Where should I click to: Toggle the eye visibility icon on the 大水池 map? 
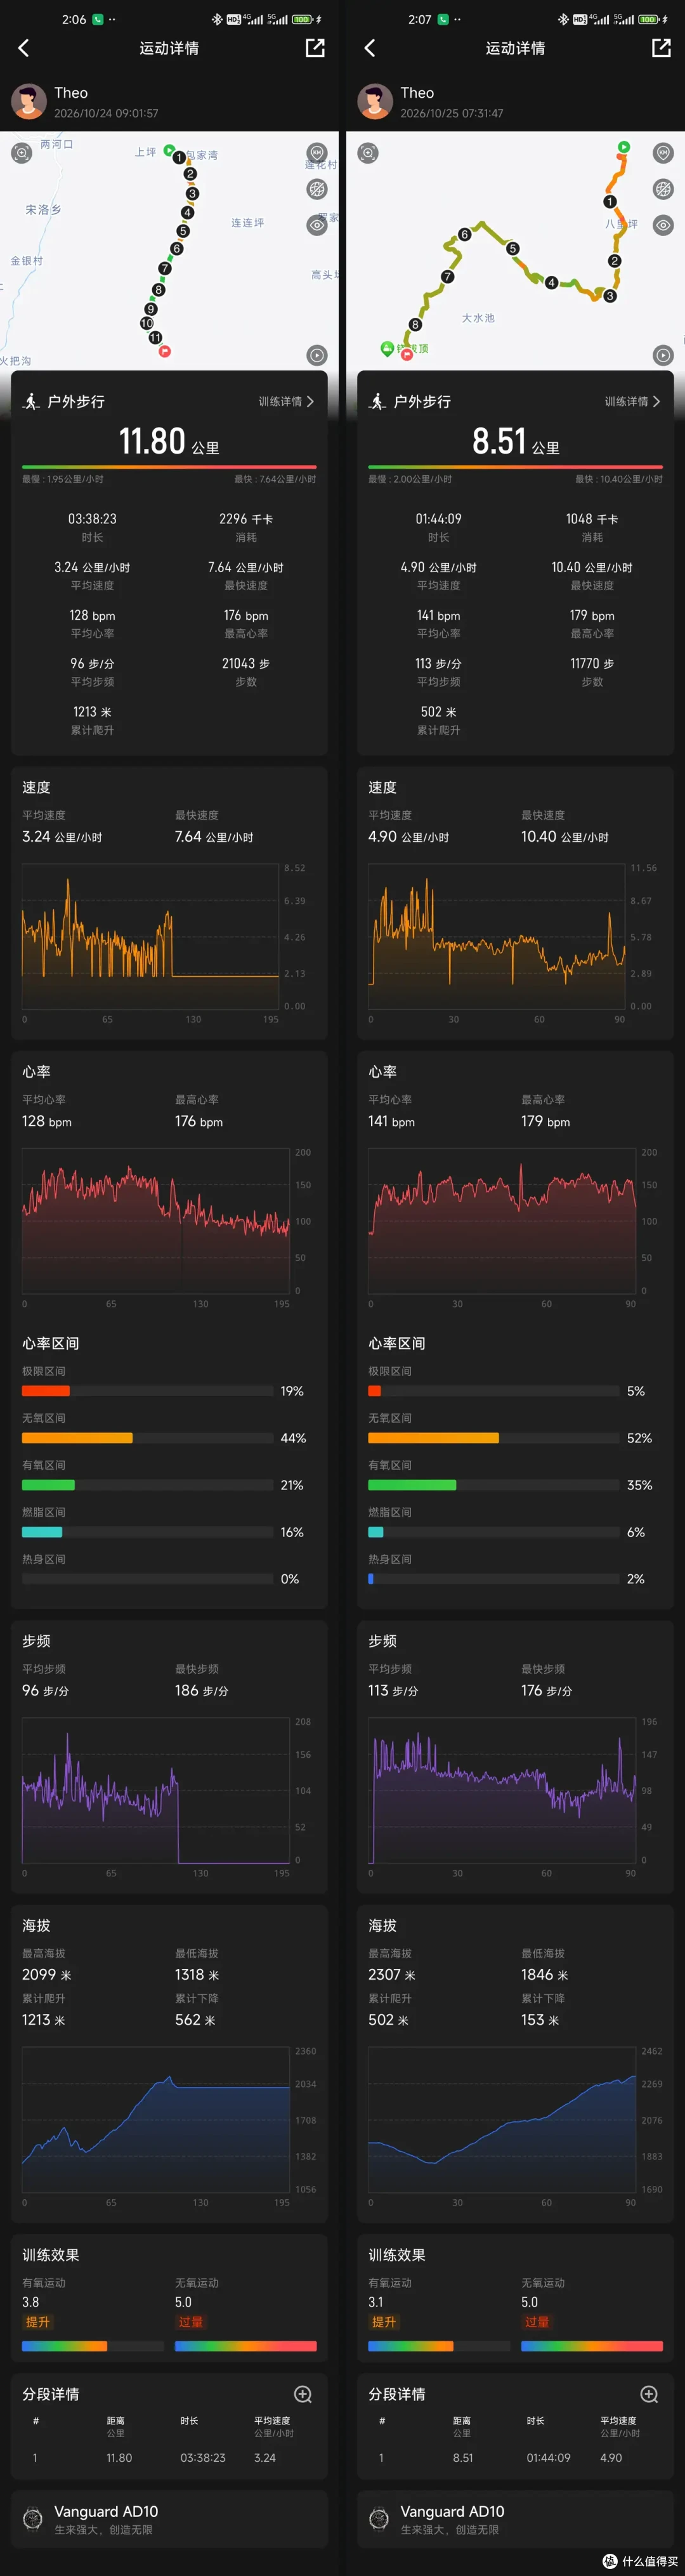pyautogui.click(x=663, y=225)
